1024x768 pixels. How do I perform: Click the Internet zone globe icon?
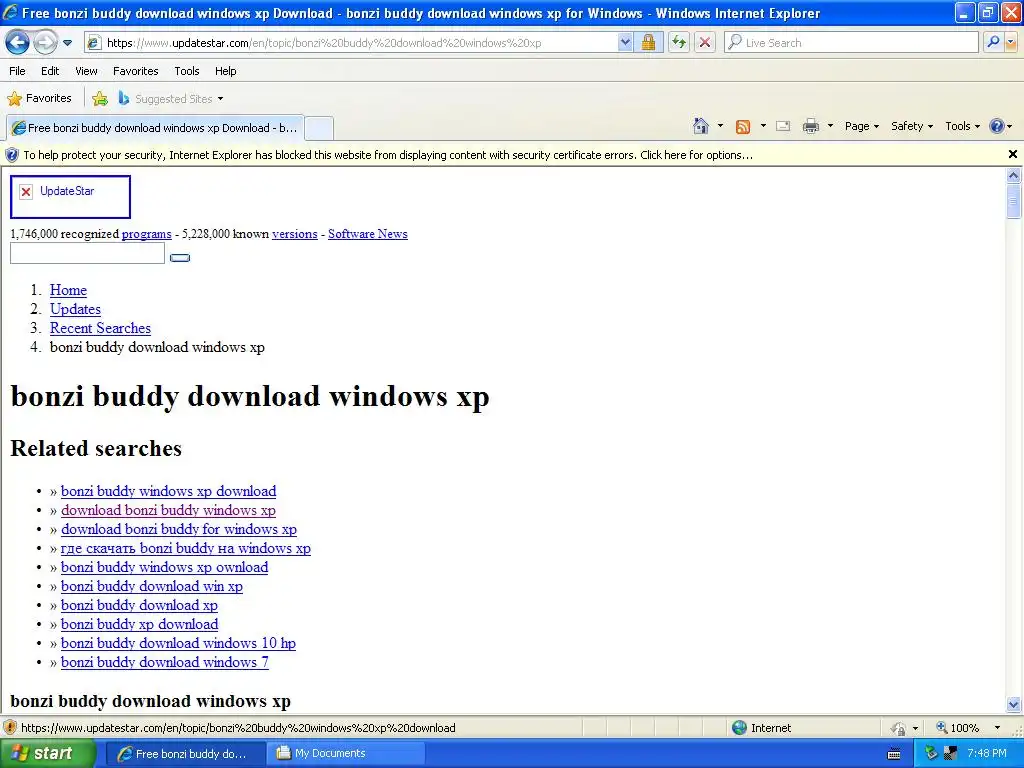739,728
